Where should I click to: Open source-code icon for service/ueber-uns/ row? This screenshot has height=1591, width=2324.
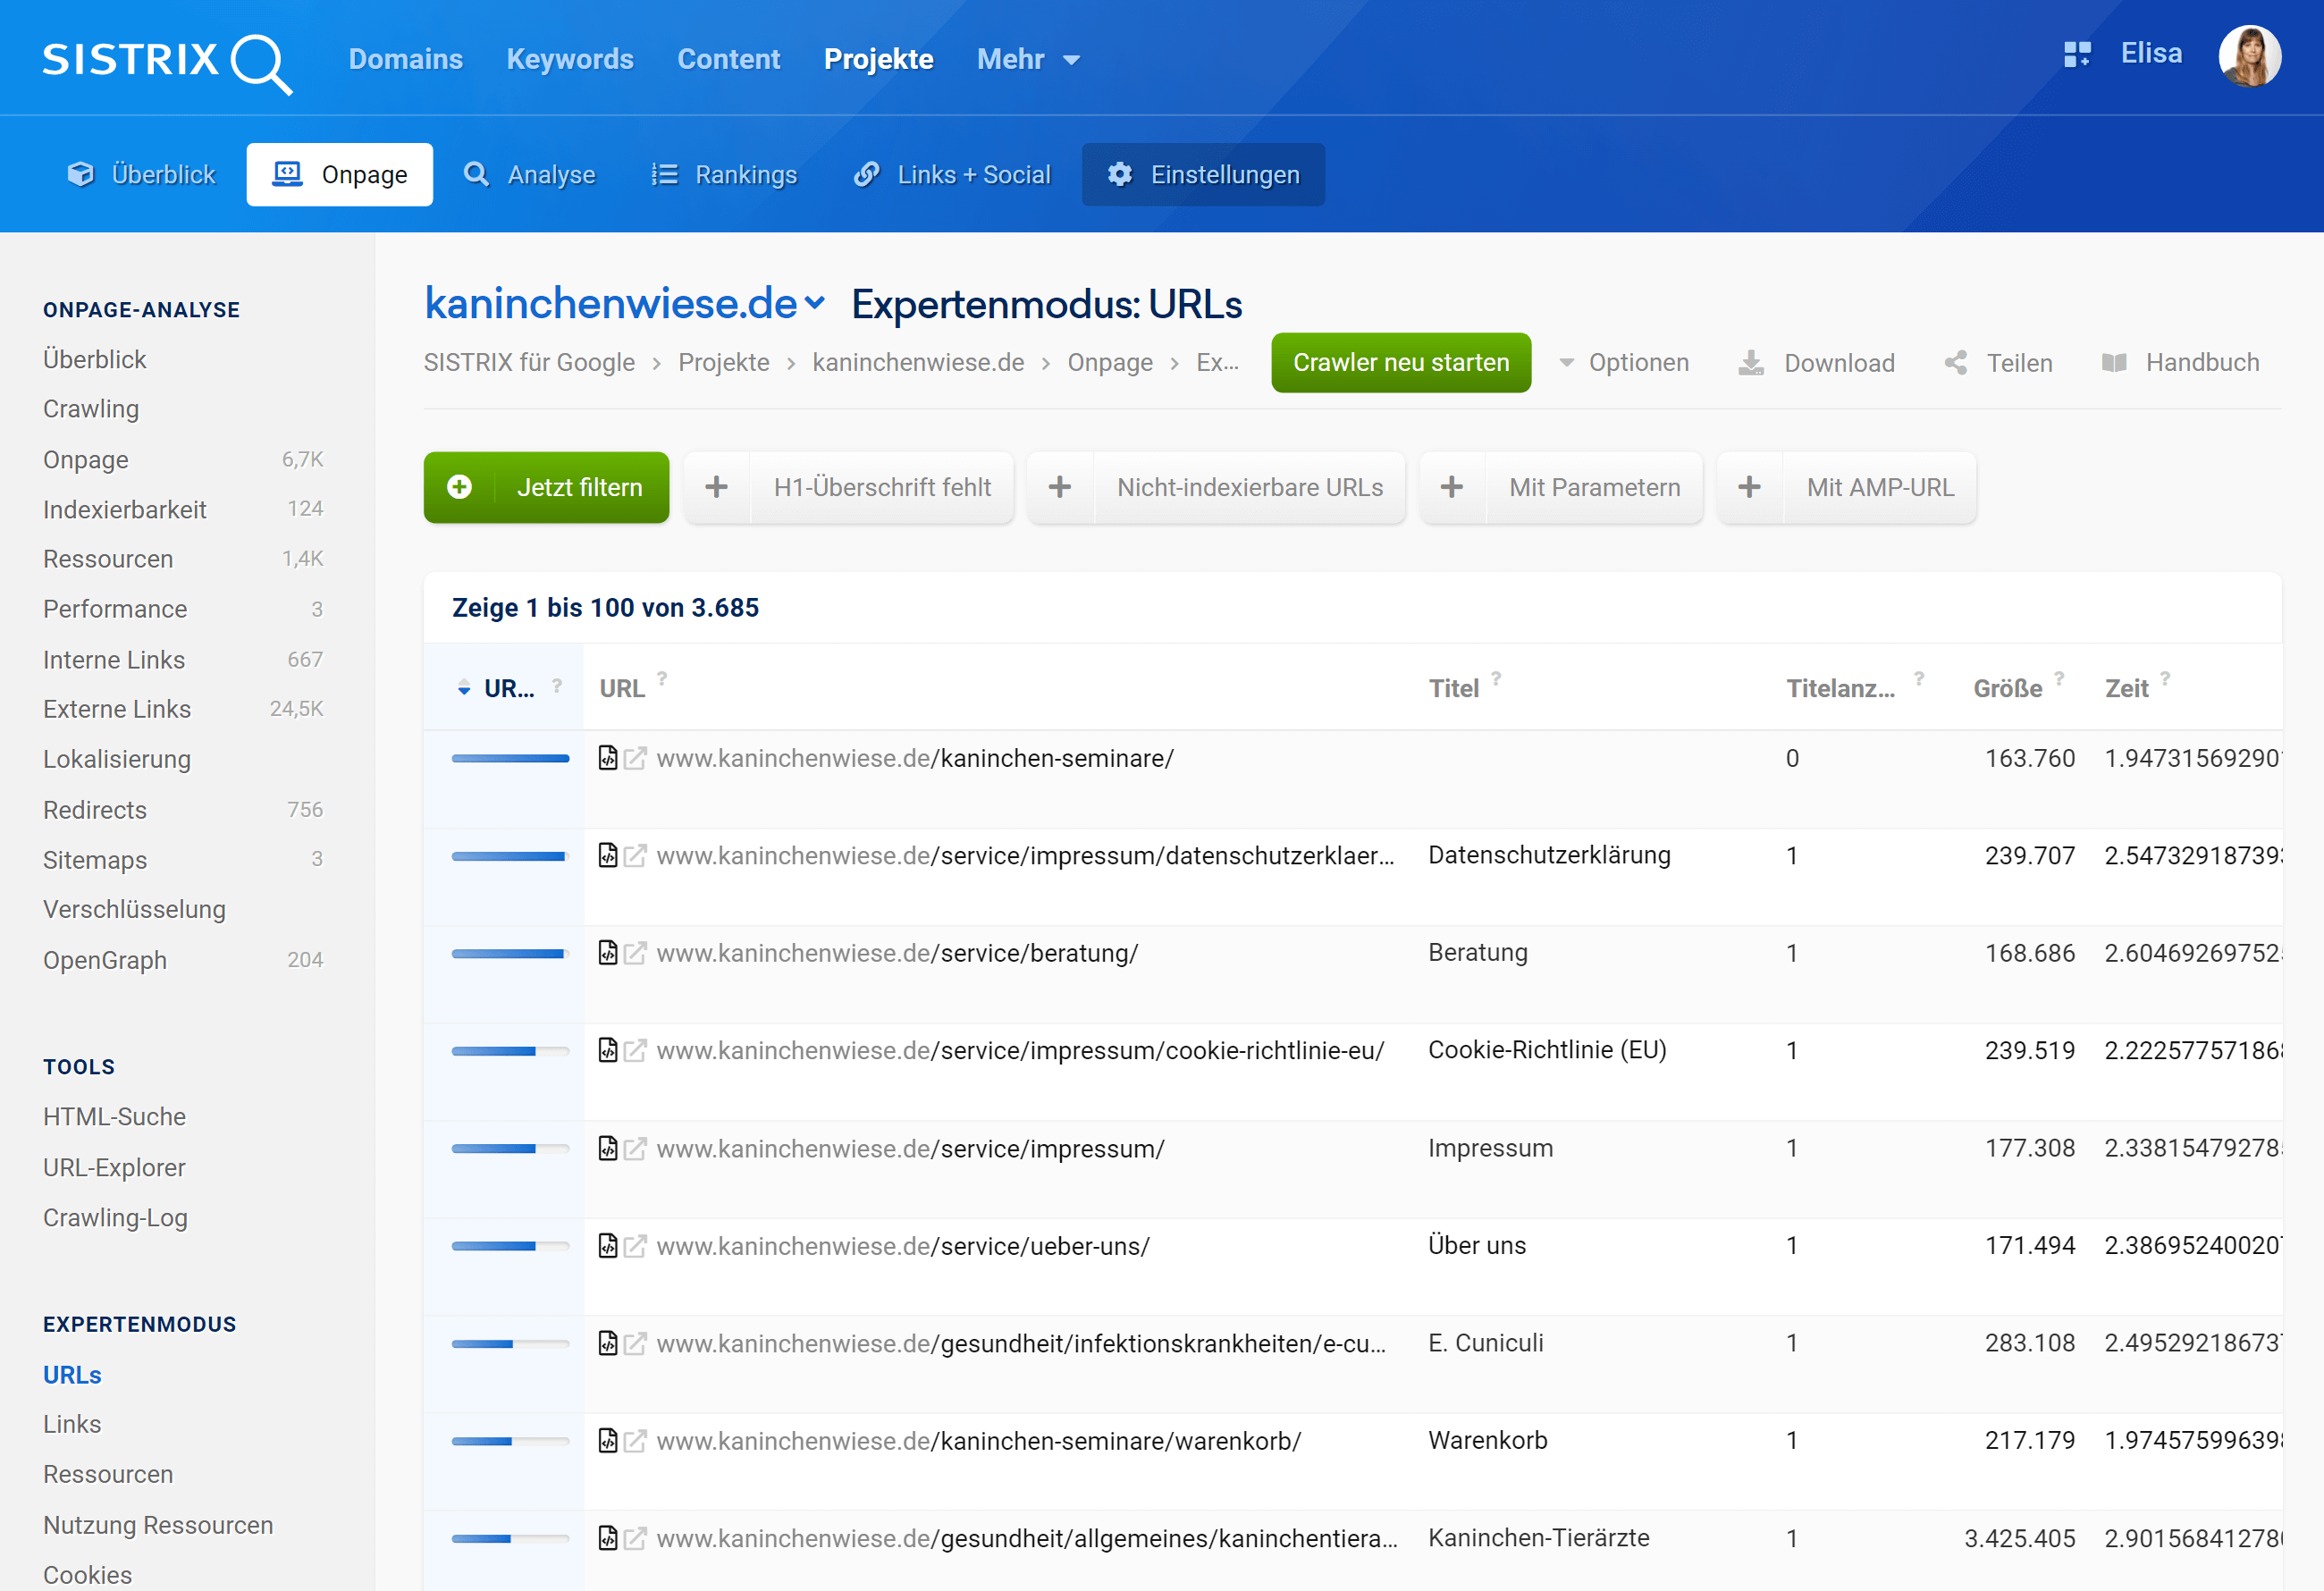point(608,1245)
